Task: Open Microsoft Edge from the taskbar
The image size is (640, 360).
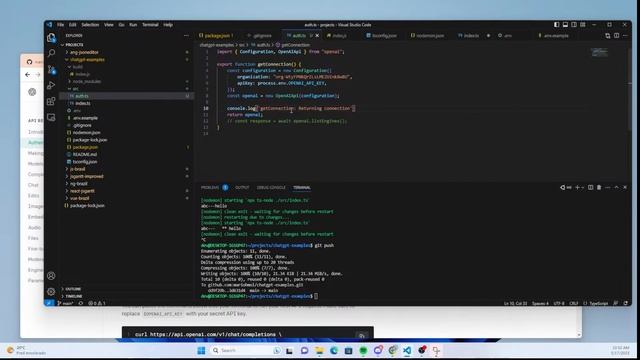Action: click(x=334, y=350)
